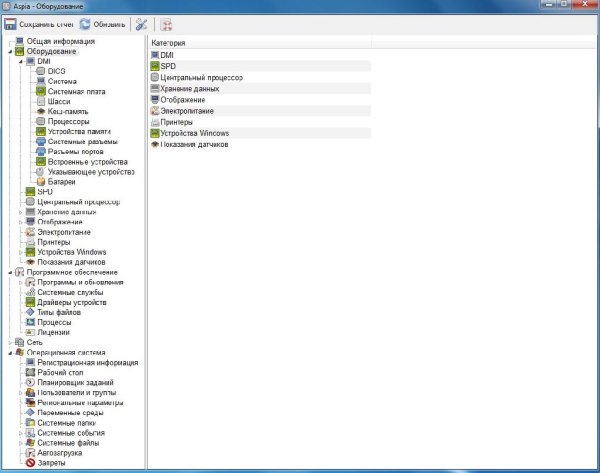The height and width of the screenshot is (473, 600).
Task: Select Процессоры in the DMI tree
Action: pos(68,121)
